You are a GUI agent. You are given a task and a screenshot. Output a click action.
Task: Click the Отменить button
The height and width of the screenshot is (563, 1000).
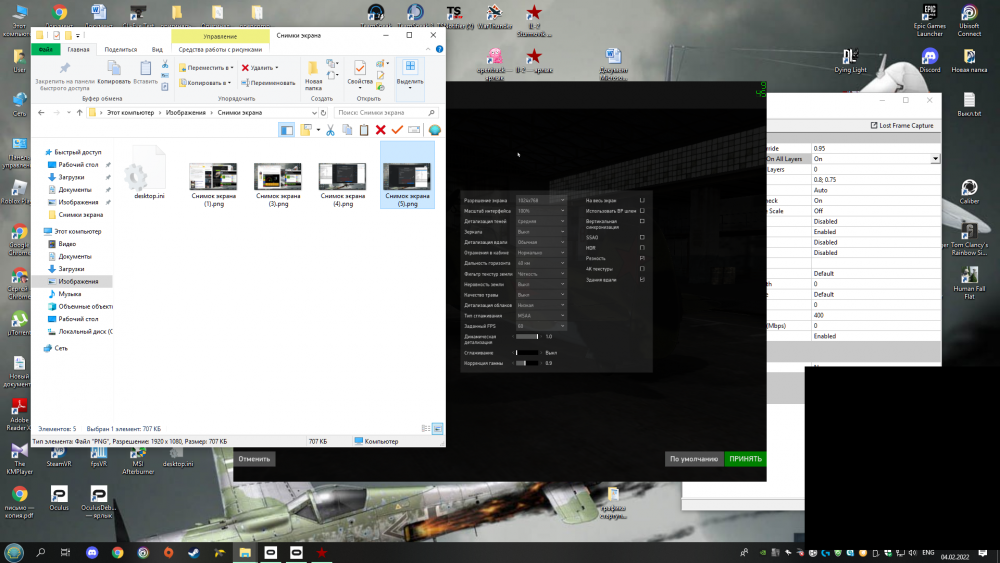tap(254, 459)
